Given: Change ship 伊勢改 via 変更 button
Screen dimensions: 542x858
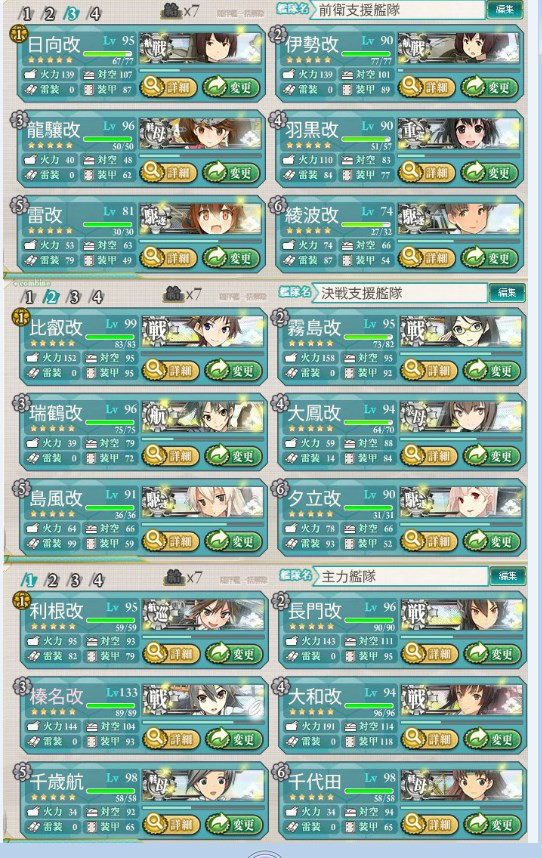Looking at the screenshot, I should (x=488, y=87).
